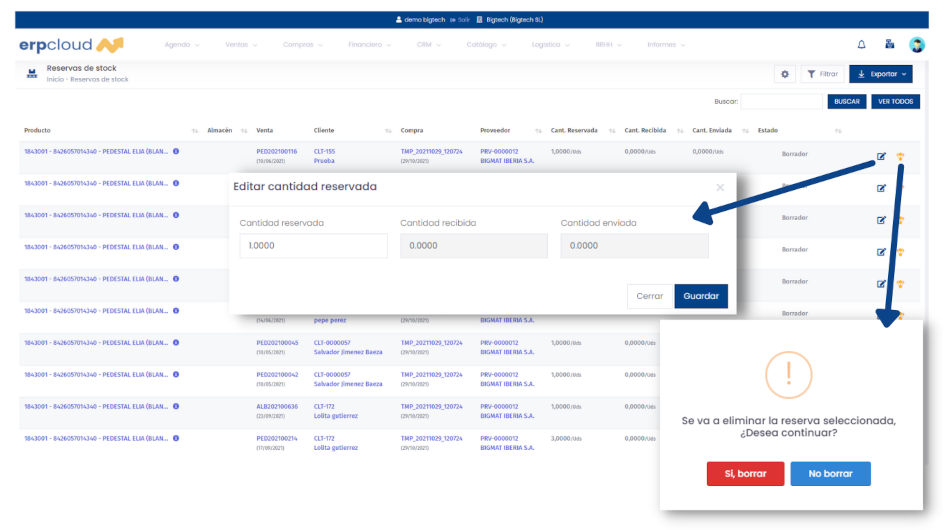Close the Editar cantidad reservada dialog

pos(720,188)
